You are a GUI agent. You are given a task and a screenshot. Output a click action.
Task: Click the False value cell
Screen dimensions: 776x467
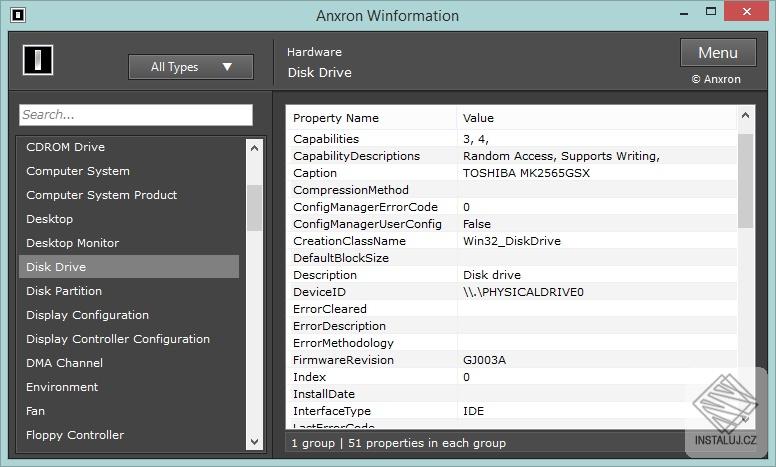pos(477,224)
